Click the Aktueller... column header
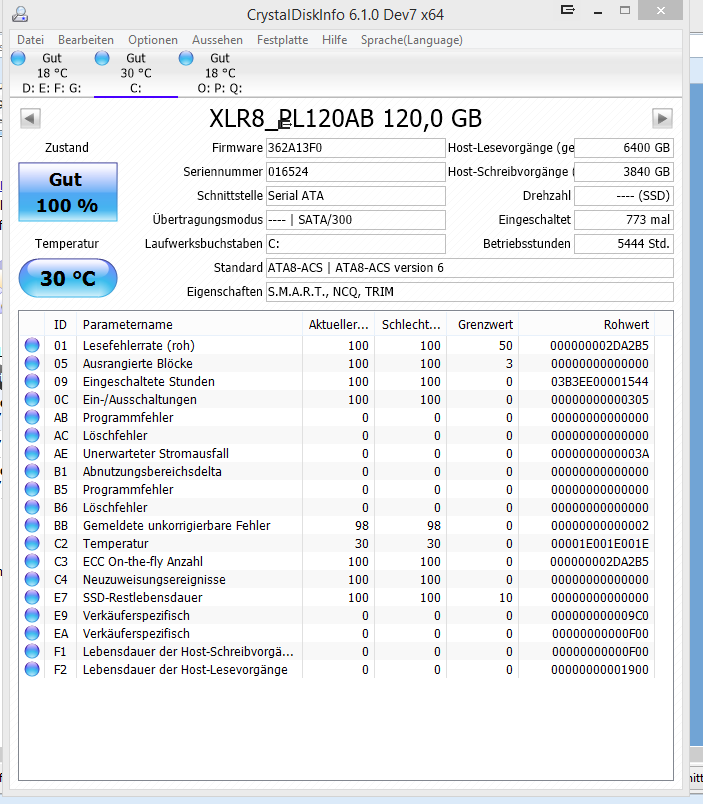 [338, 325]
